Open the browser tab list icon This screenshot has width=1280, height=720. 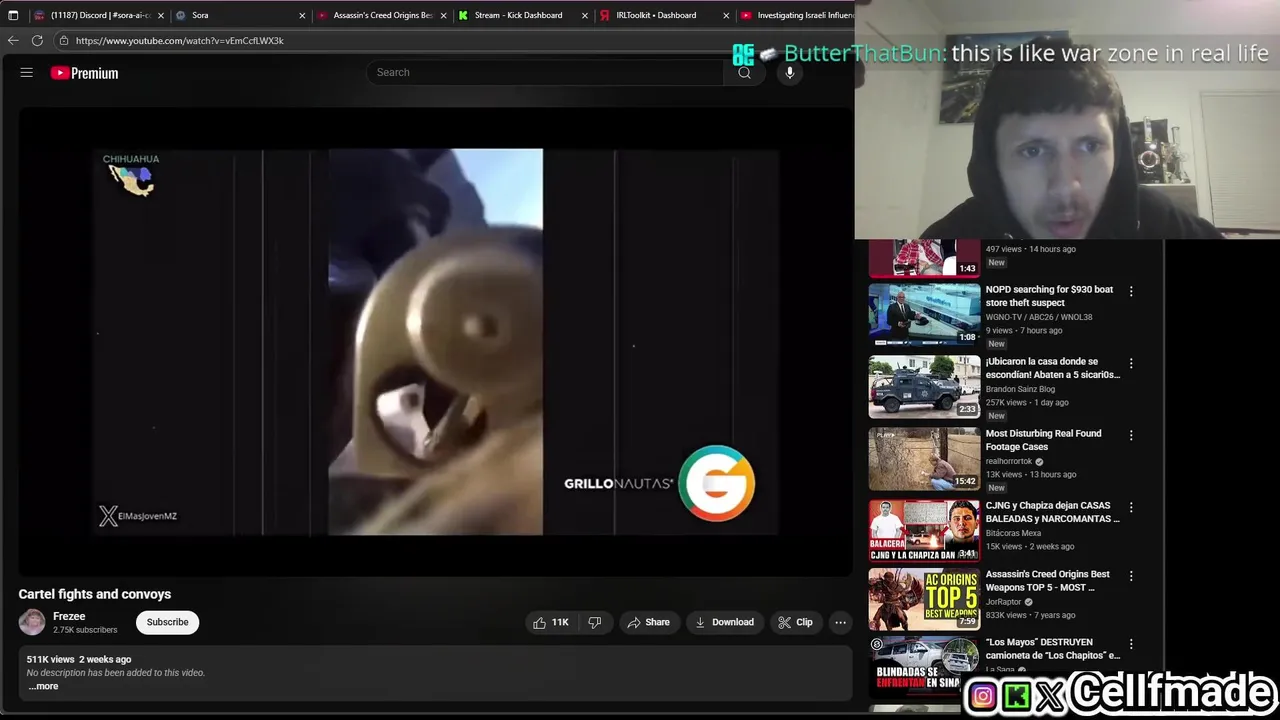click(x=13, y=15)
